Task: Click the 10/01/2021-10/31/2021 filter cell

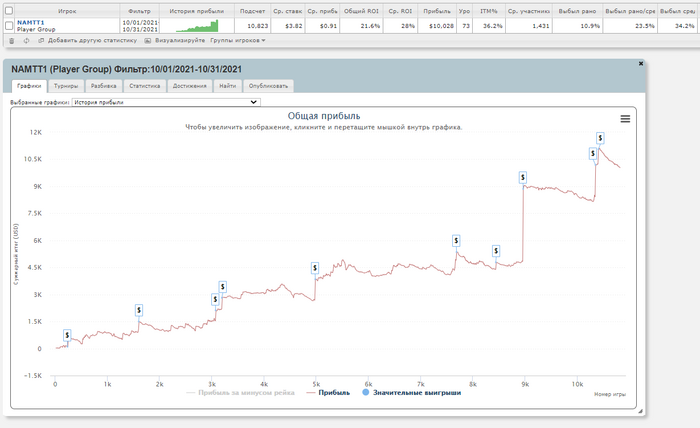Action: [x=140, y=26]
